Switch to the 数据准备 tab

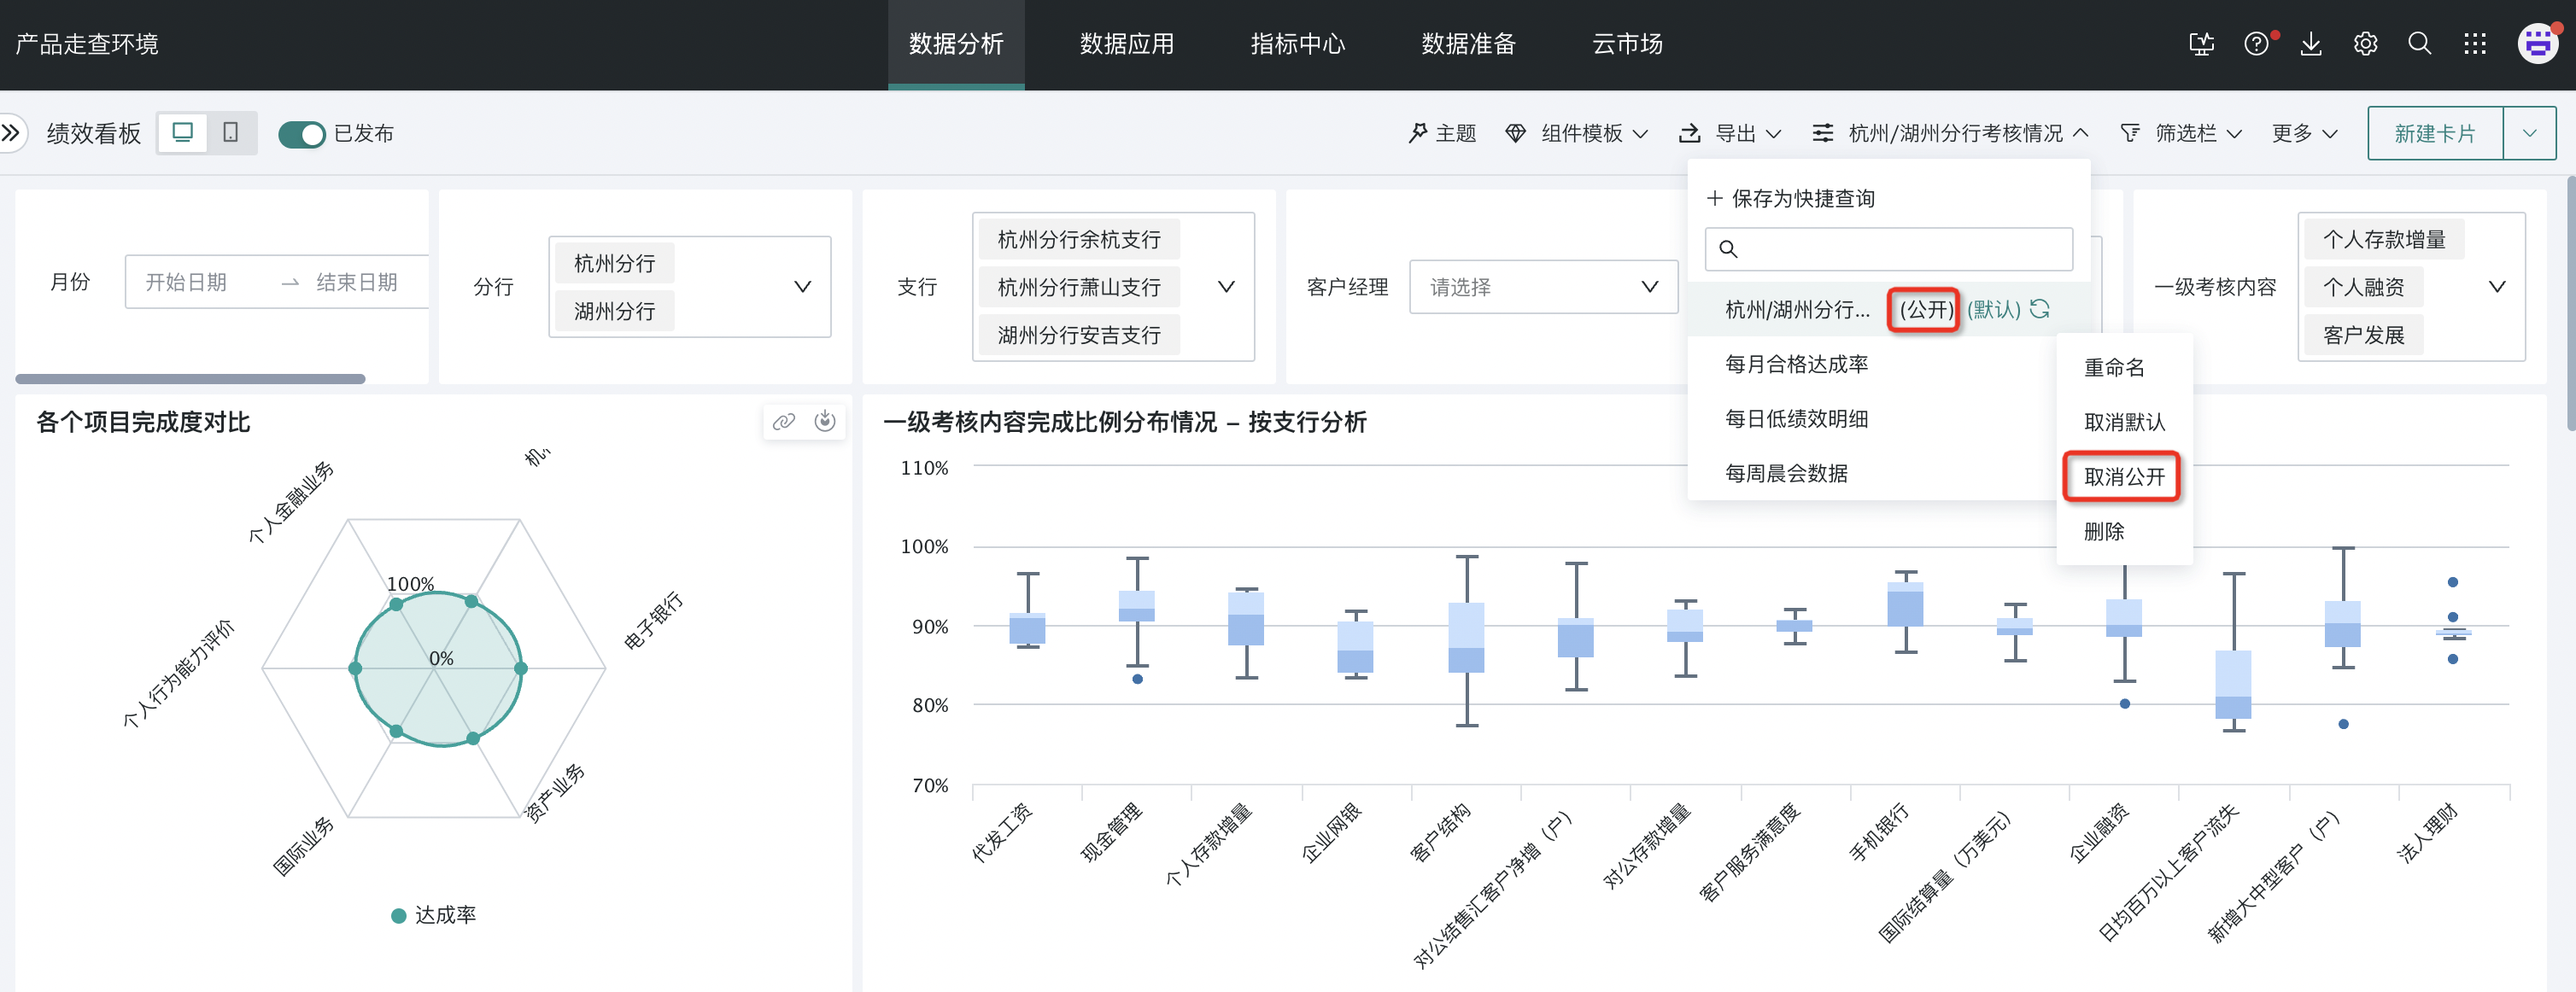click(1469, 44)
